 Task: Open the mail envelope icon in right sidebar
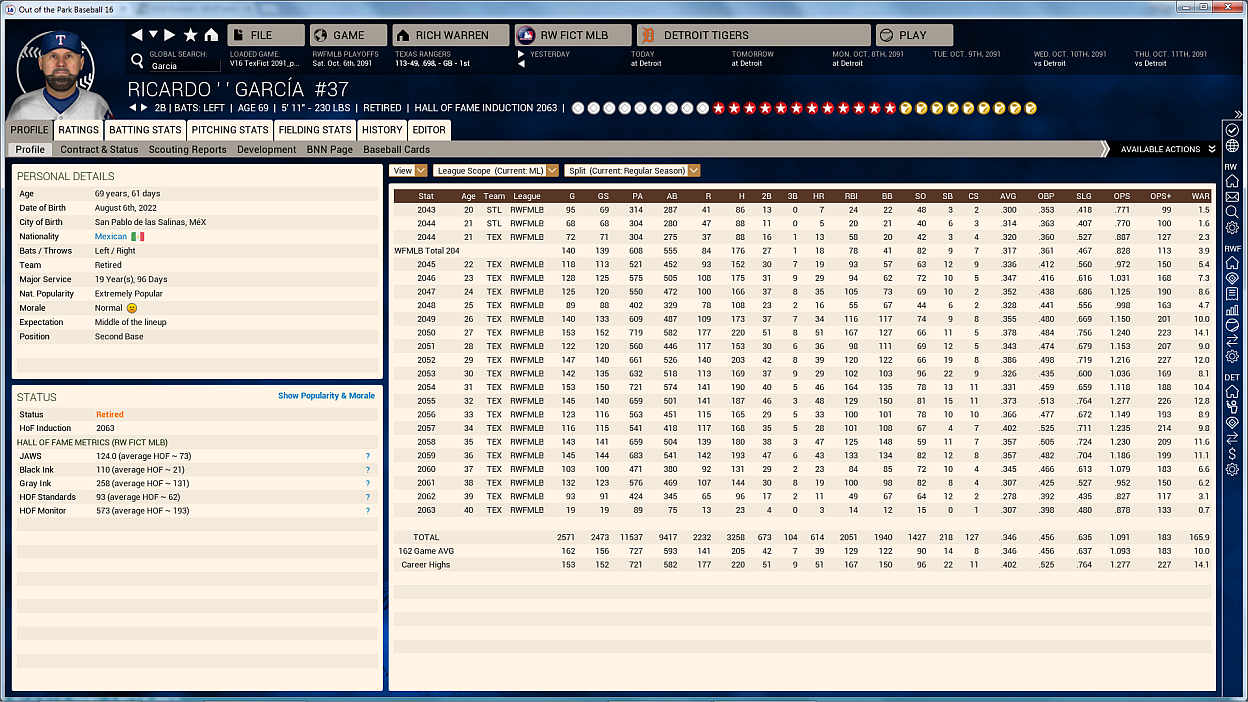coord(1232,197)
